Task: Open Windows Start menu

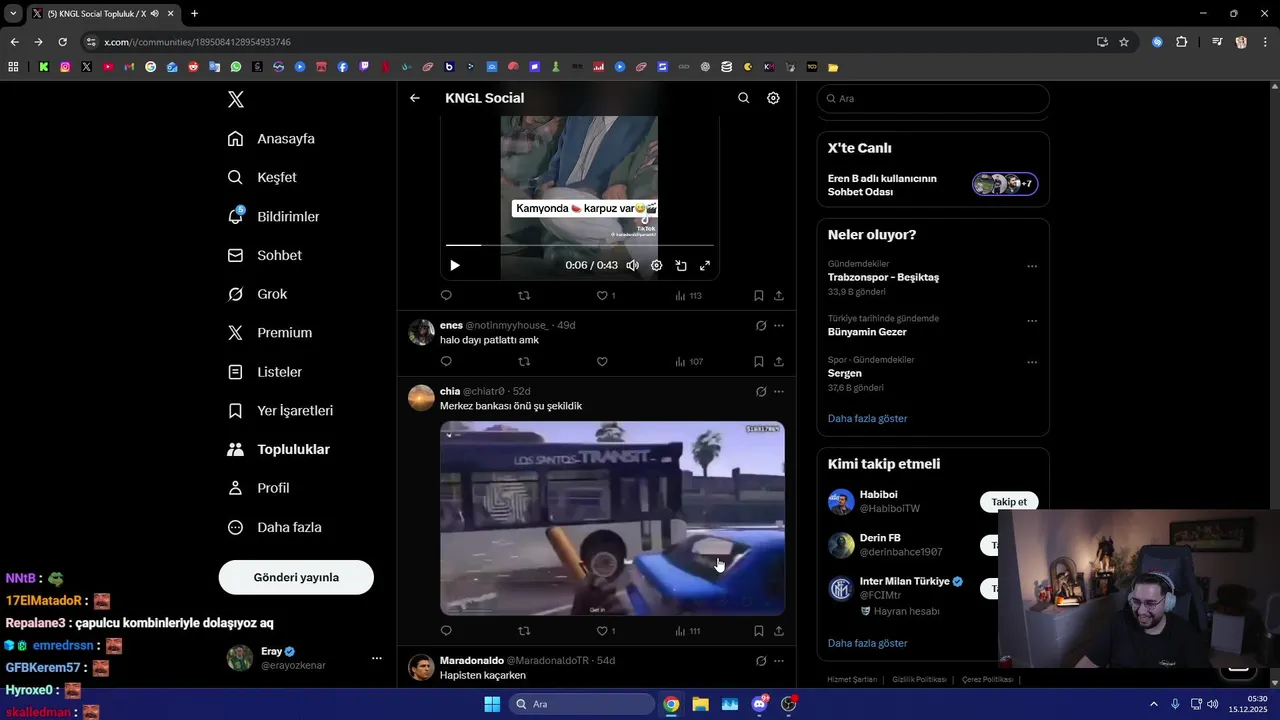Action: 492,704
